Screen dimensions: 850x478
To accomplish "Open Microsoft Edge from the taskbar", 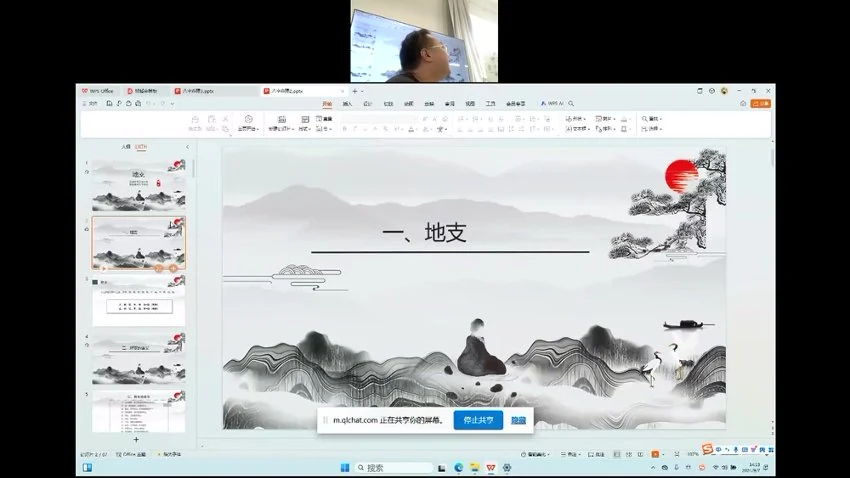I will click(x=459, y=468).
